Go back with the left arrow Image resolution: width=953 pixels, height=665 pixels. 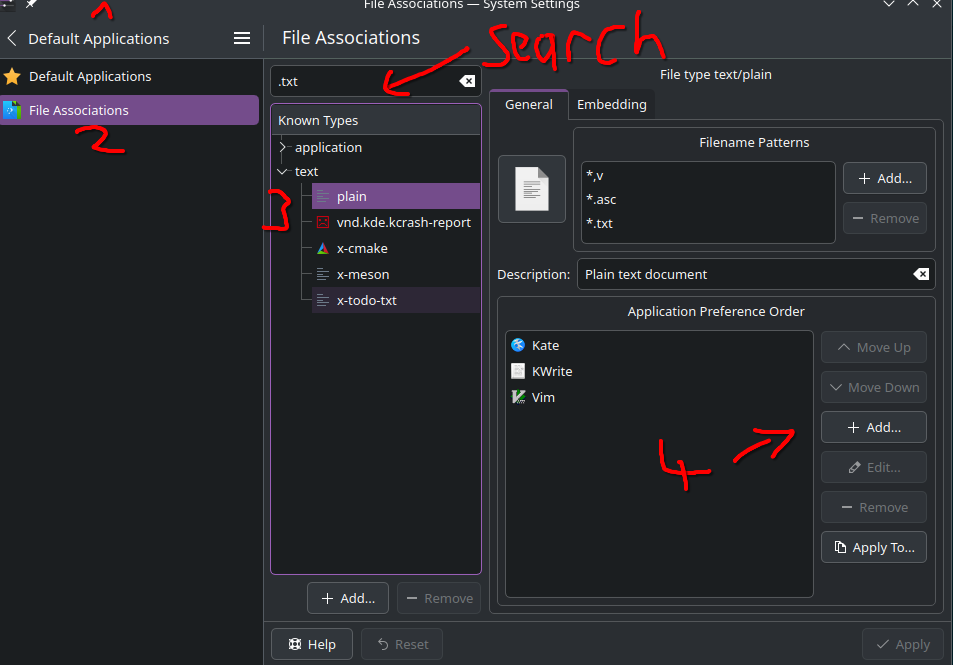[x=12, y=38]
